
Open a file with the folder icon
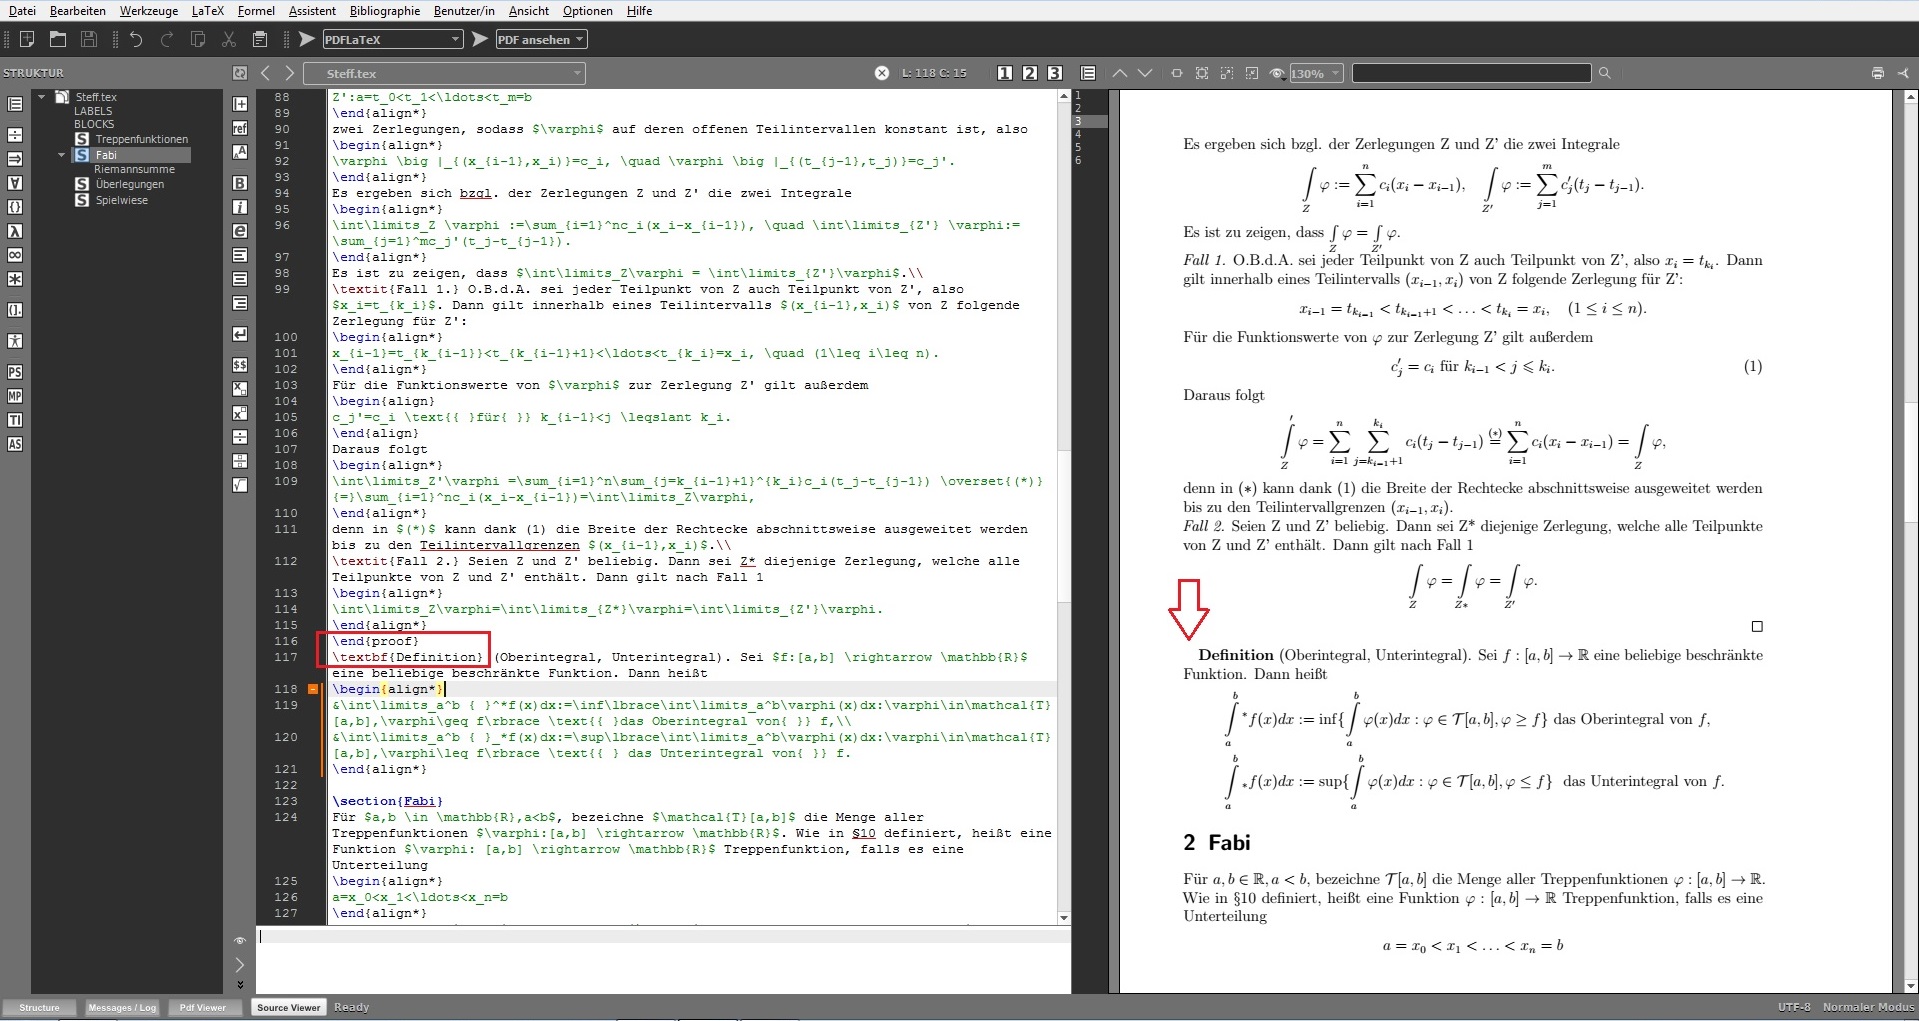[58, 39]
